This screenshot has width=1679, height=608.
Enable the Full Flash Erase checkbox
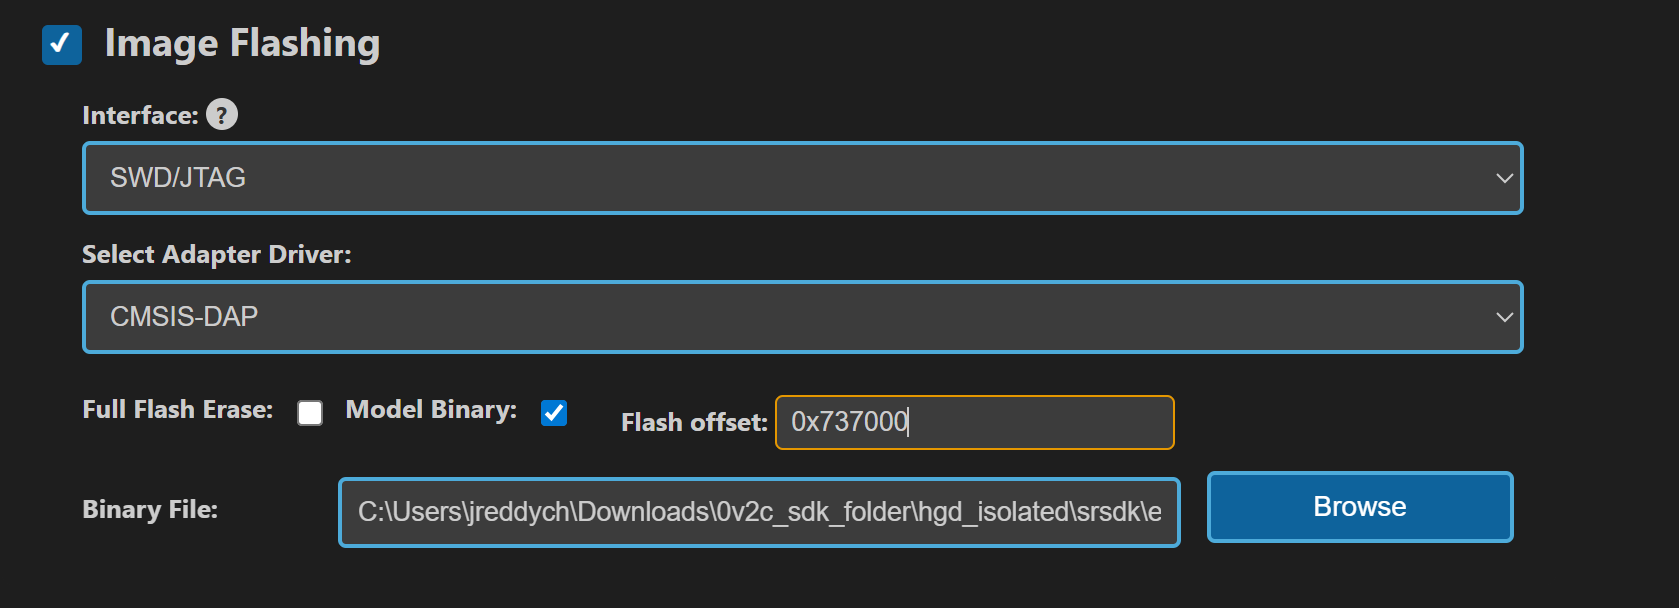click(x=310, y=413)
